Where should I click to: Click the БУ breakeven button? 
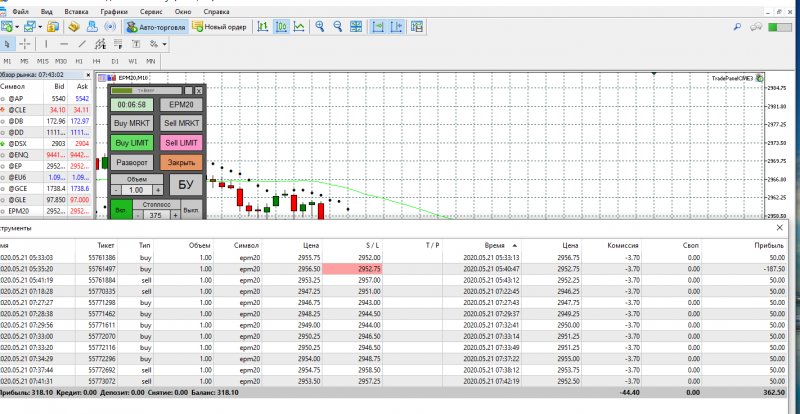[186, 184]
